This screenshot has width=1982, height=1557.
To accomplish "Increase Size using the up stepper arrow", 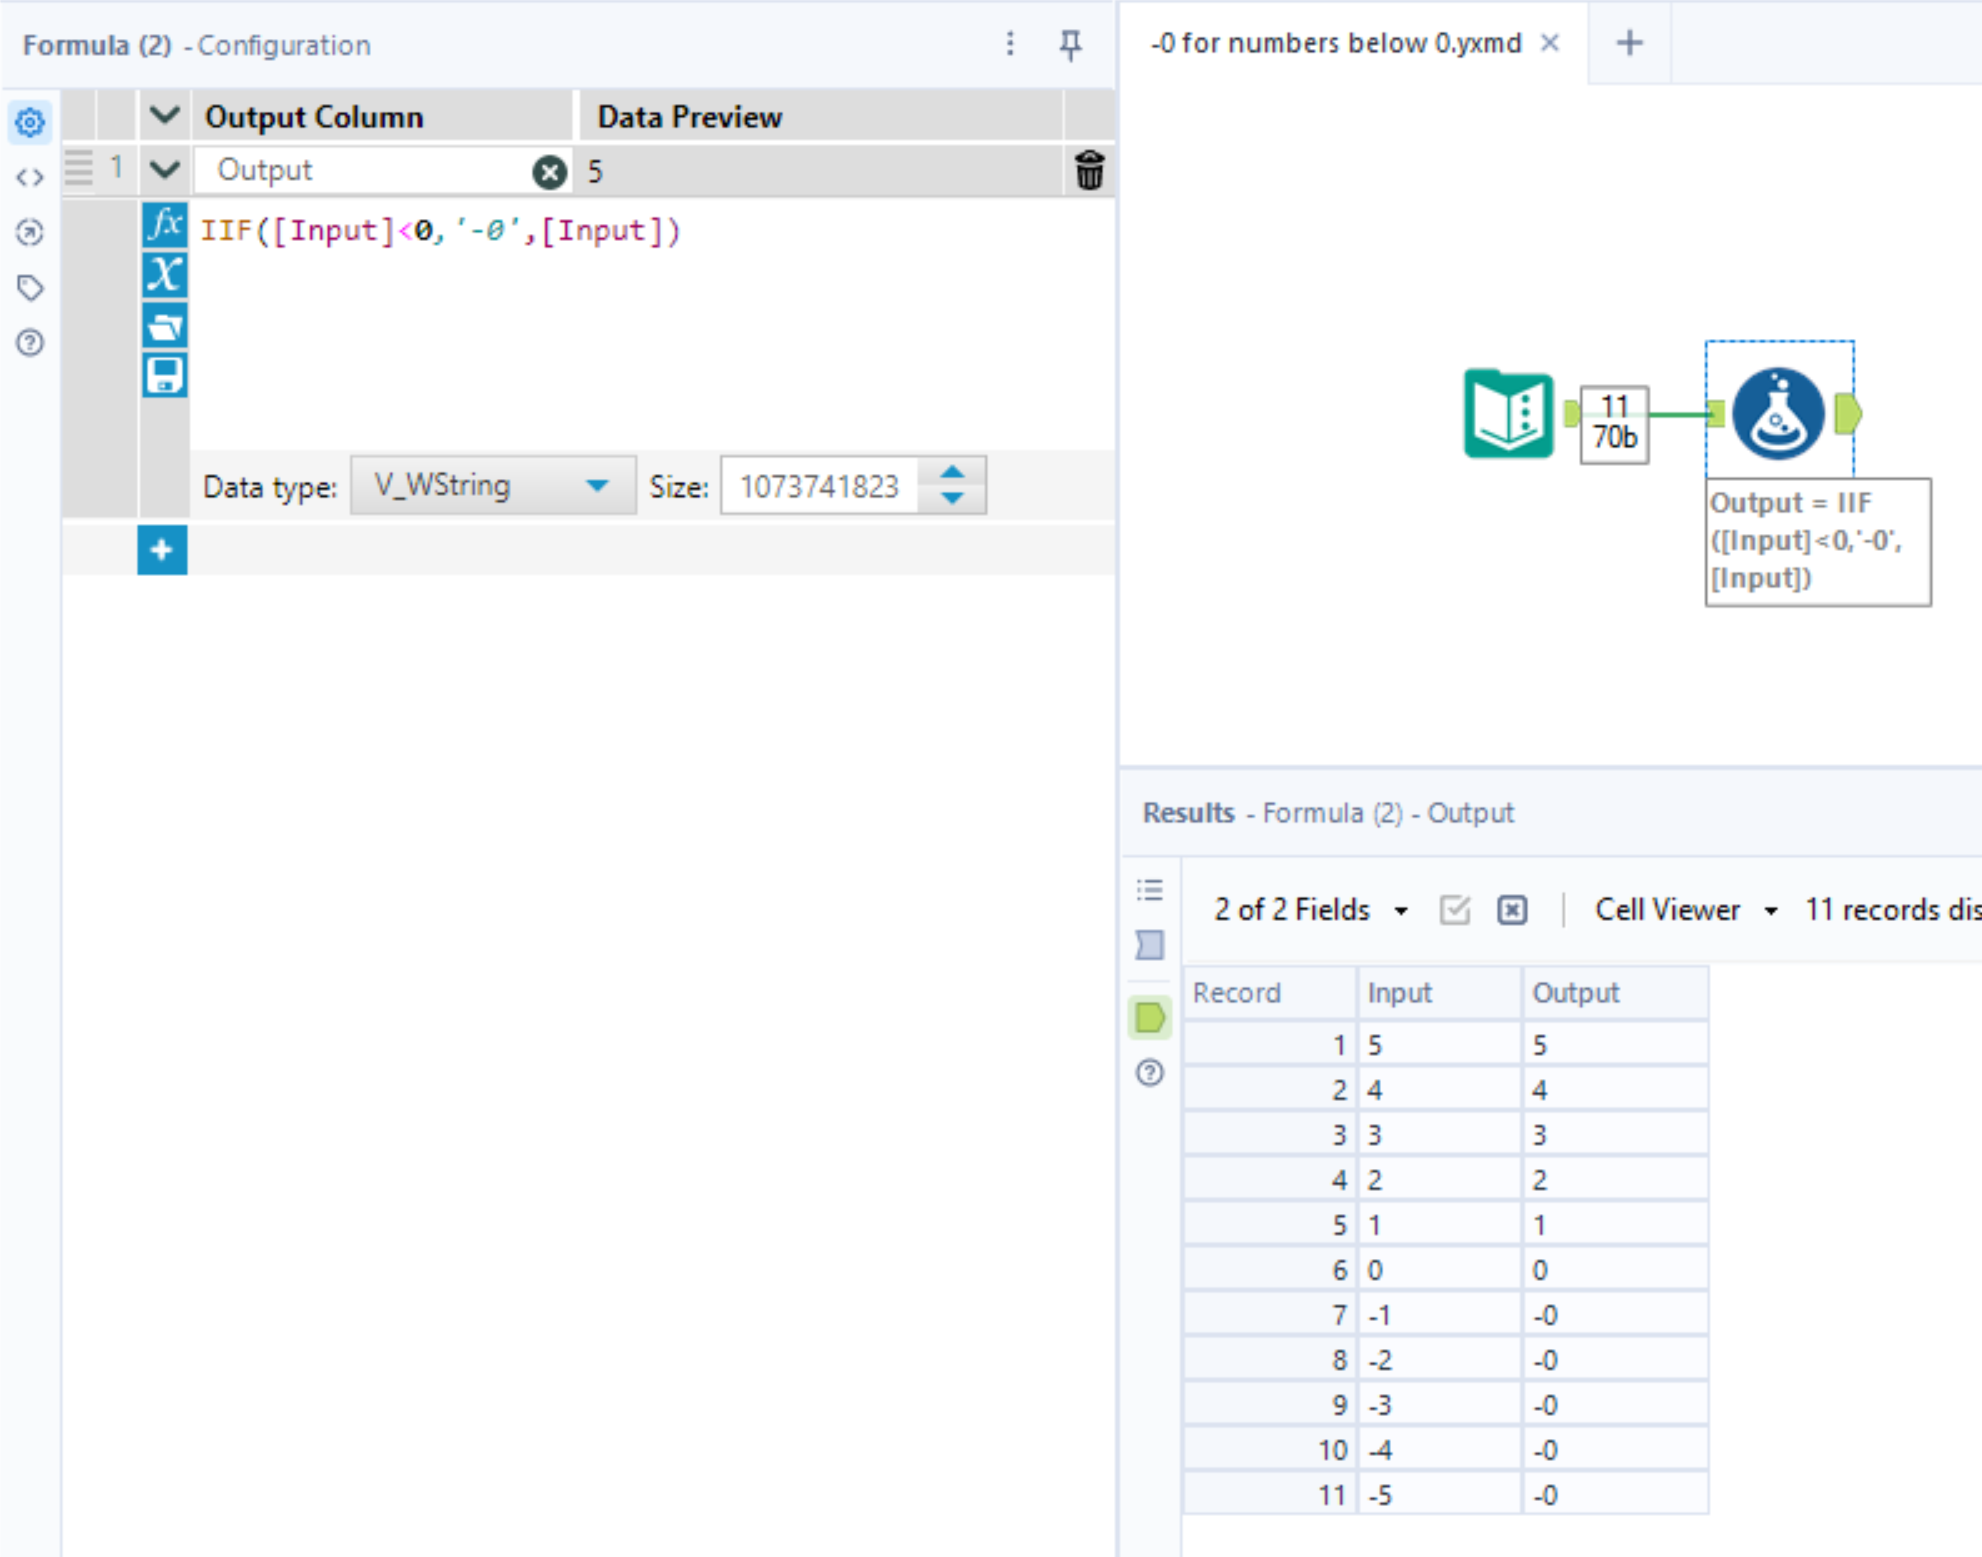I will click(953, 472).
